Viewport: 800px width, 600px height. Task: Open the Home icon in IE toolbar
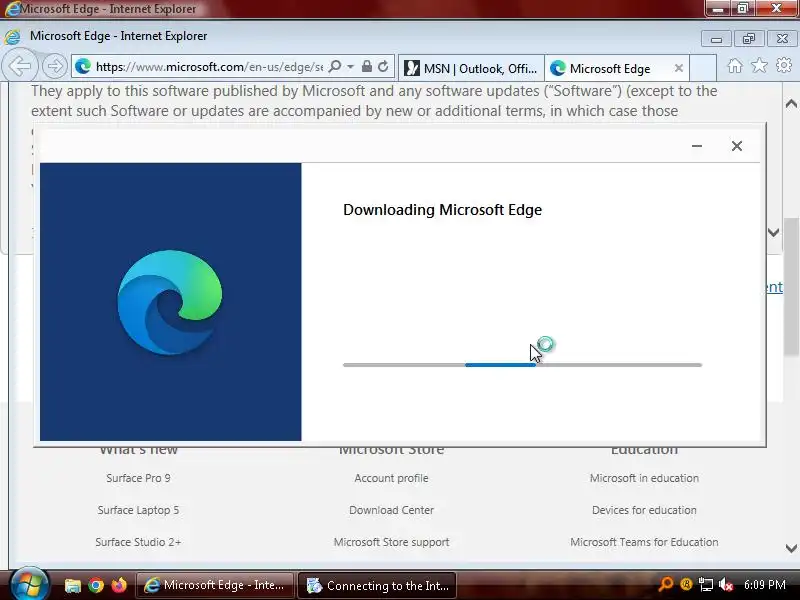click(x=735, y=66)
